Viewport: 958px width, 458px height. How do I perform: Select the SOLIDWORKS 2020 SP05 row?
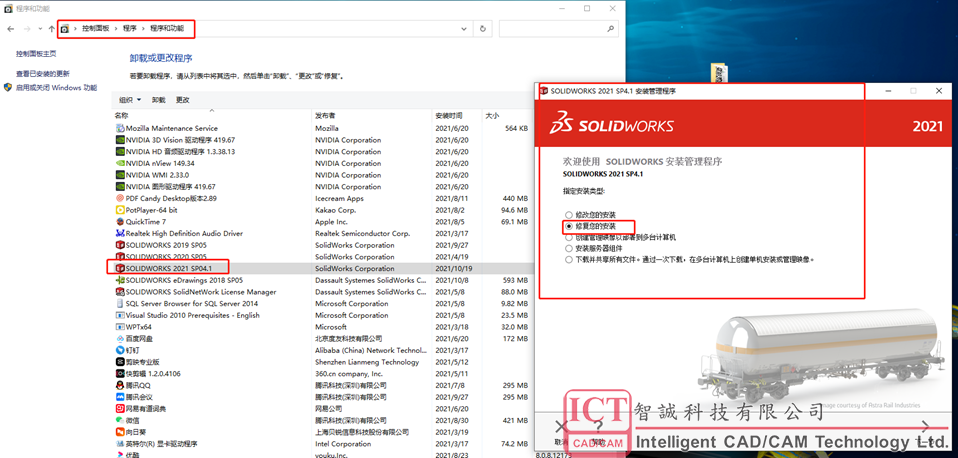coord(323,256)
